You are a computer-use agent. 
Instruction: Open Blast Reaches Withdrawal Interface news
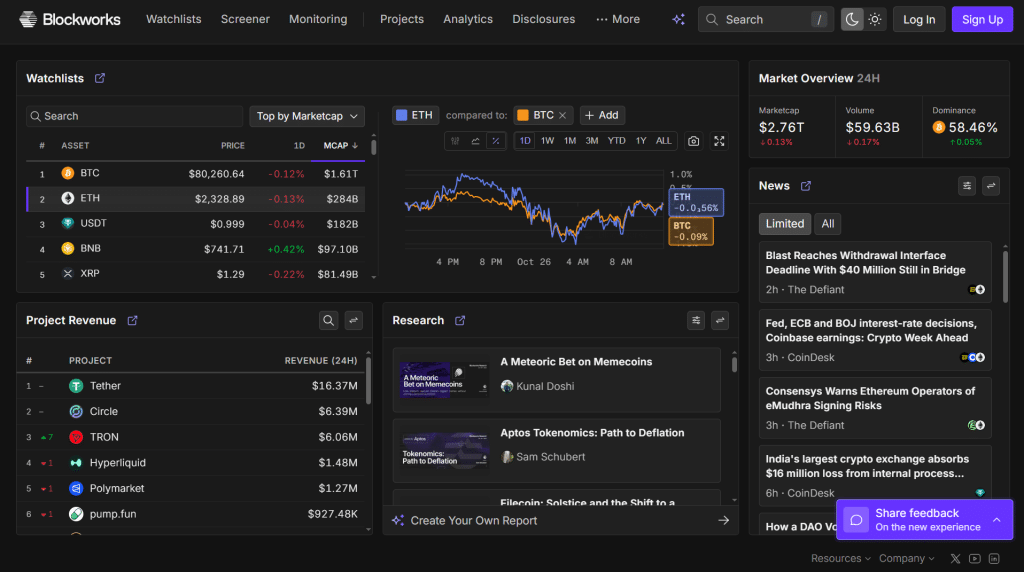(875, 272)
